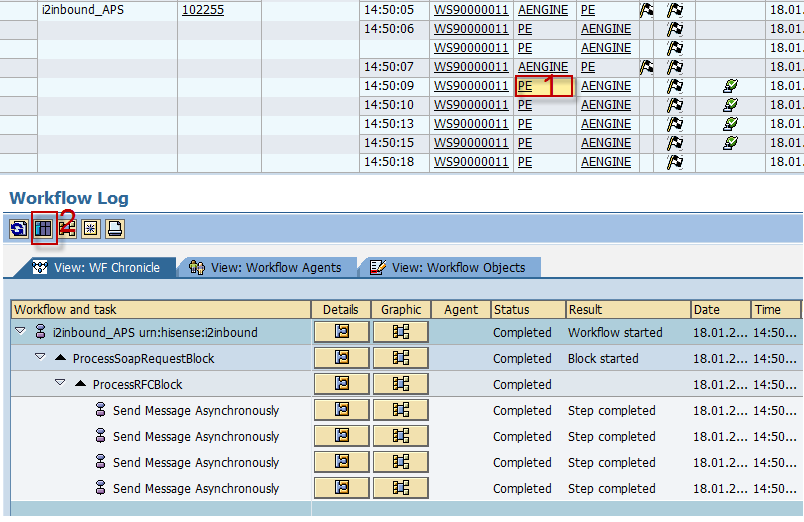Open Details for i2inbound_APS urn:hisense:i2inbound
Viewport: 804px width, 522px height.
tap(341, 332)
